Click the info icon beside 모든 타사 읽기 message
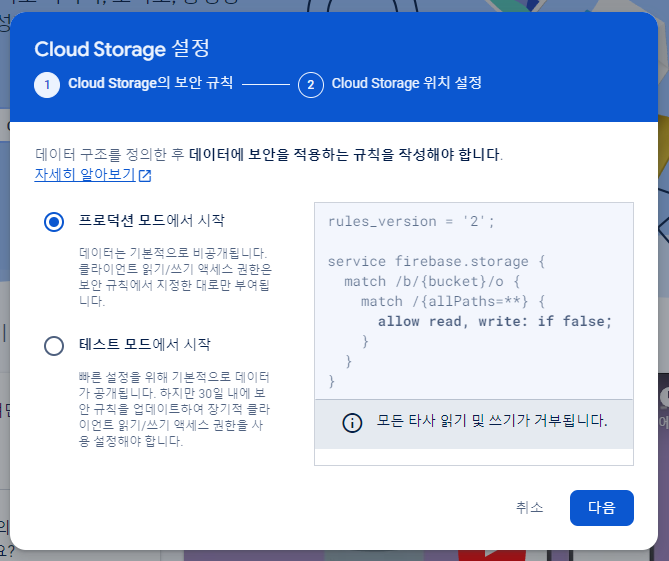The image size is (669, 561). [x=352, y=423]
